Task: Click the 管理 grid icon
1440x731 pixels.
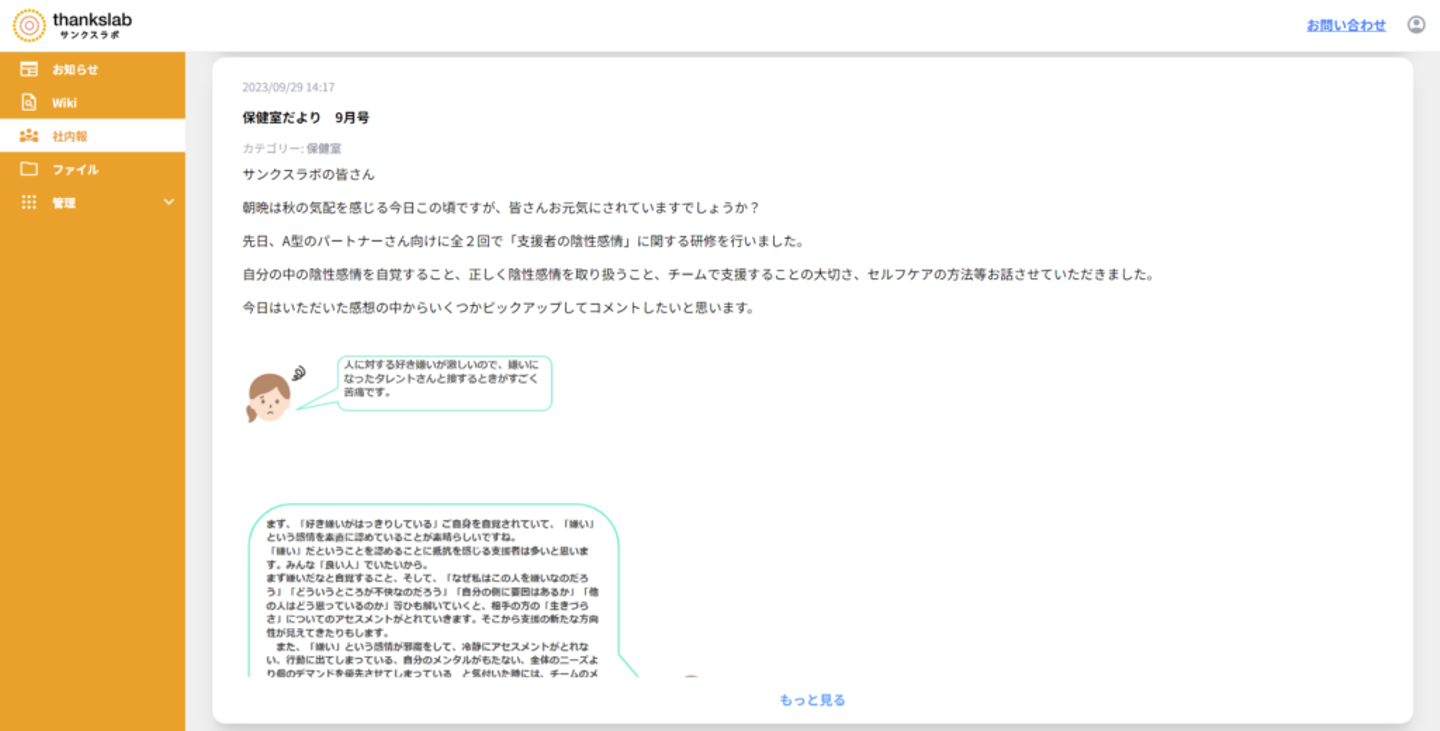Action: 29,202
